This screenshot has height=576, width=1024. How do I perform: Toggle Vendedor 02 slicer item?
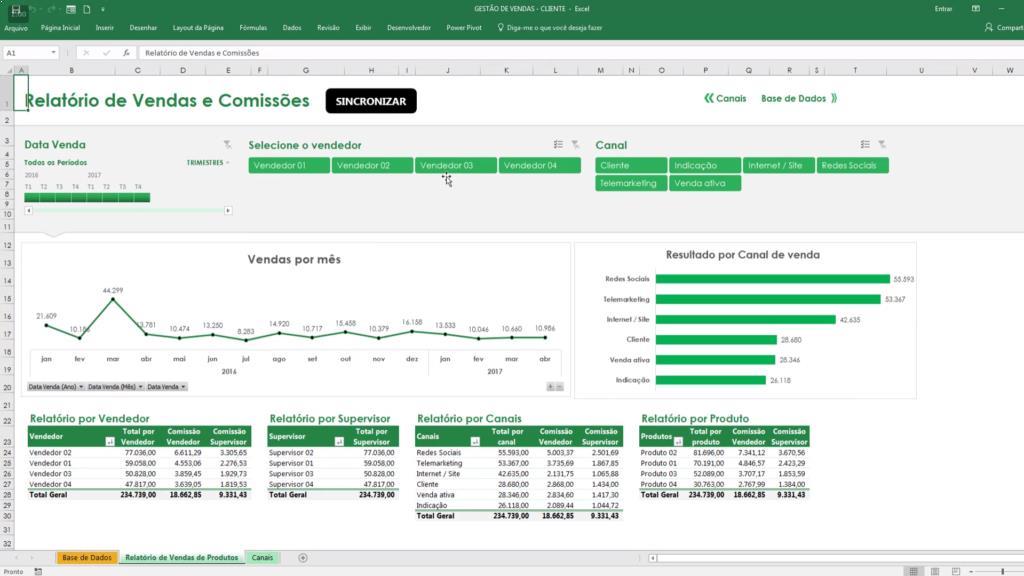(372, 165)
